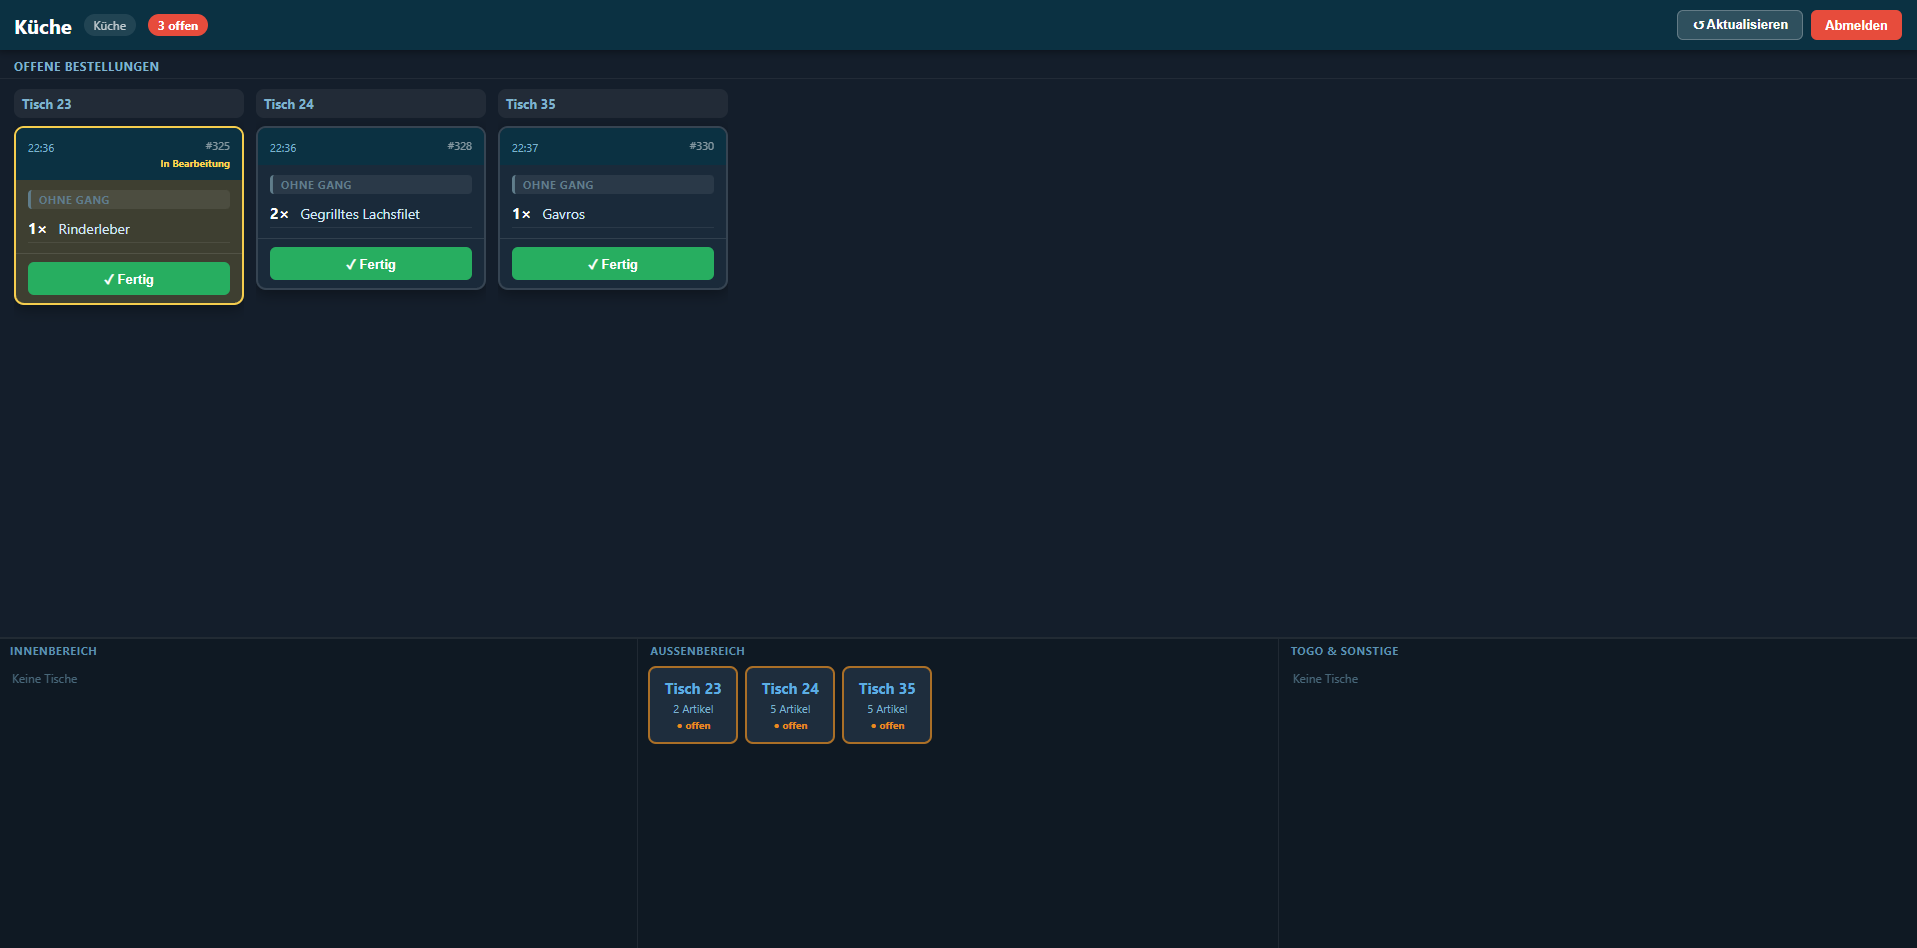This screenshot has width=1917, height=948.
Task: Open Tisch 23 tile in Aussenbereich
Action: click(x=693, y=705)
